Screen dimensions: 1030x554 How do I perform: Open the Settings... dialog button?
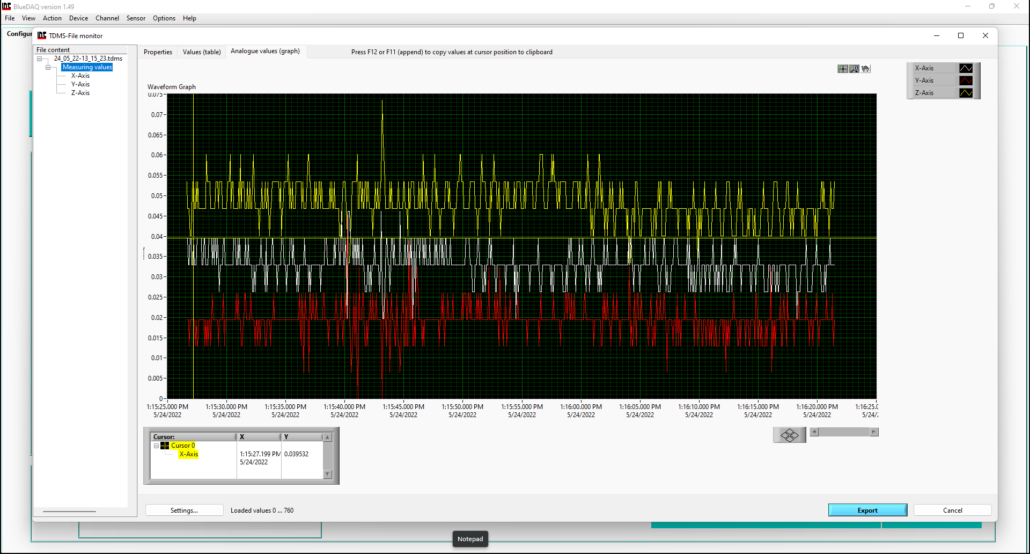point(184,510)
